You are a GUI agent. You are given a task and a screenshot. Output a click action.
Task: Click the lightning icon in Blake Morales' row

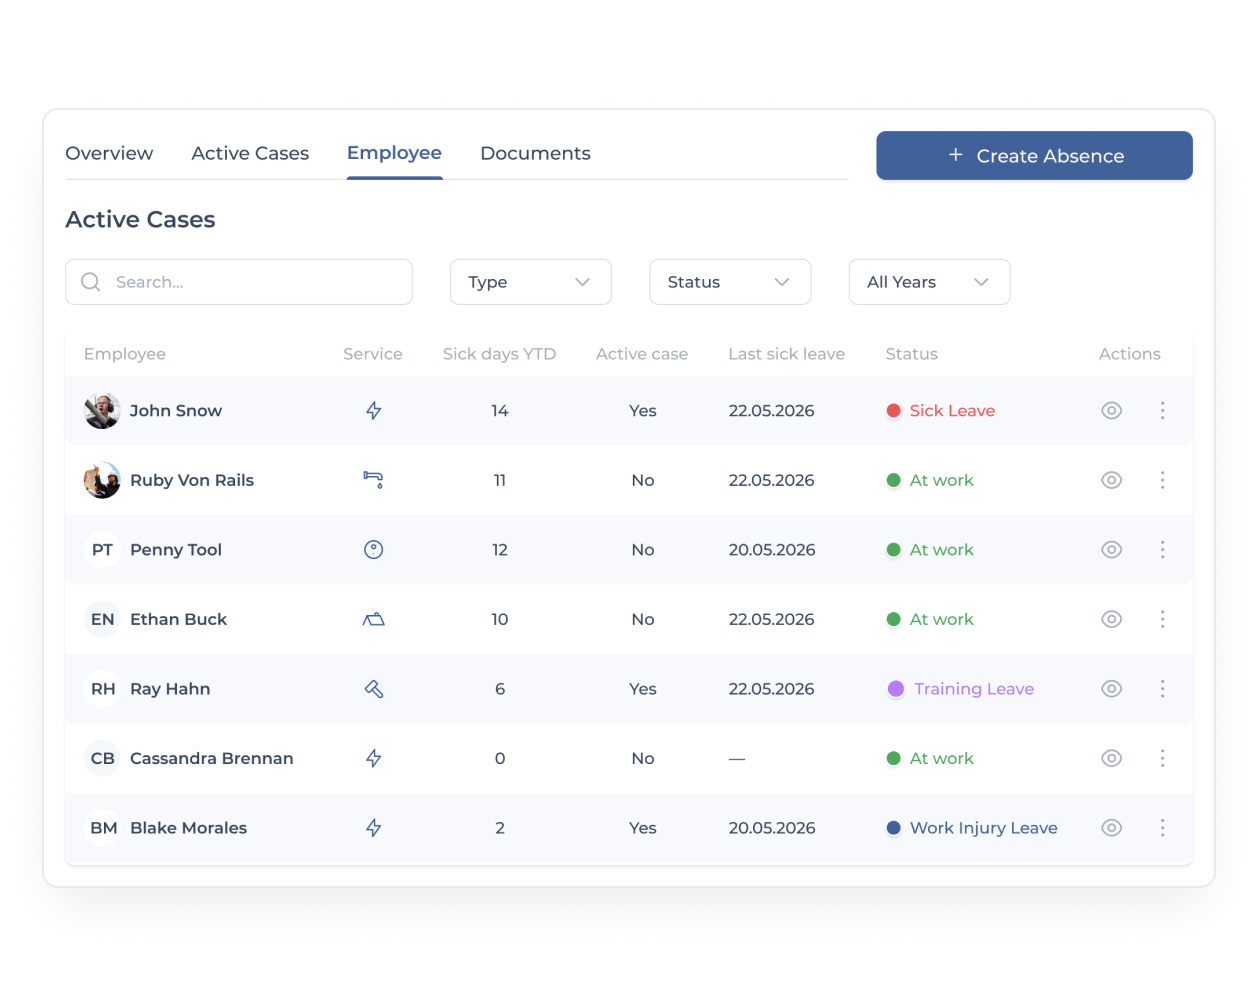click(373, 828)
